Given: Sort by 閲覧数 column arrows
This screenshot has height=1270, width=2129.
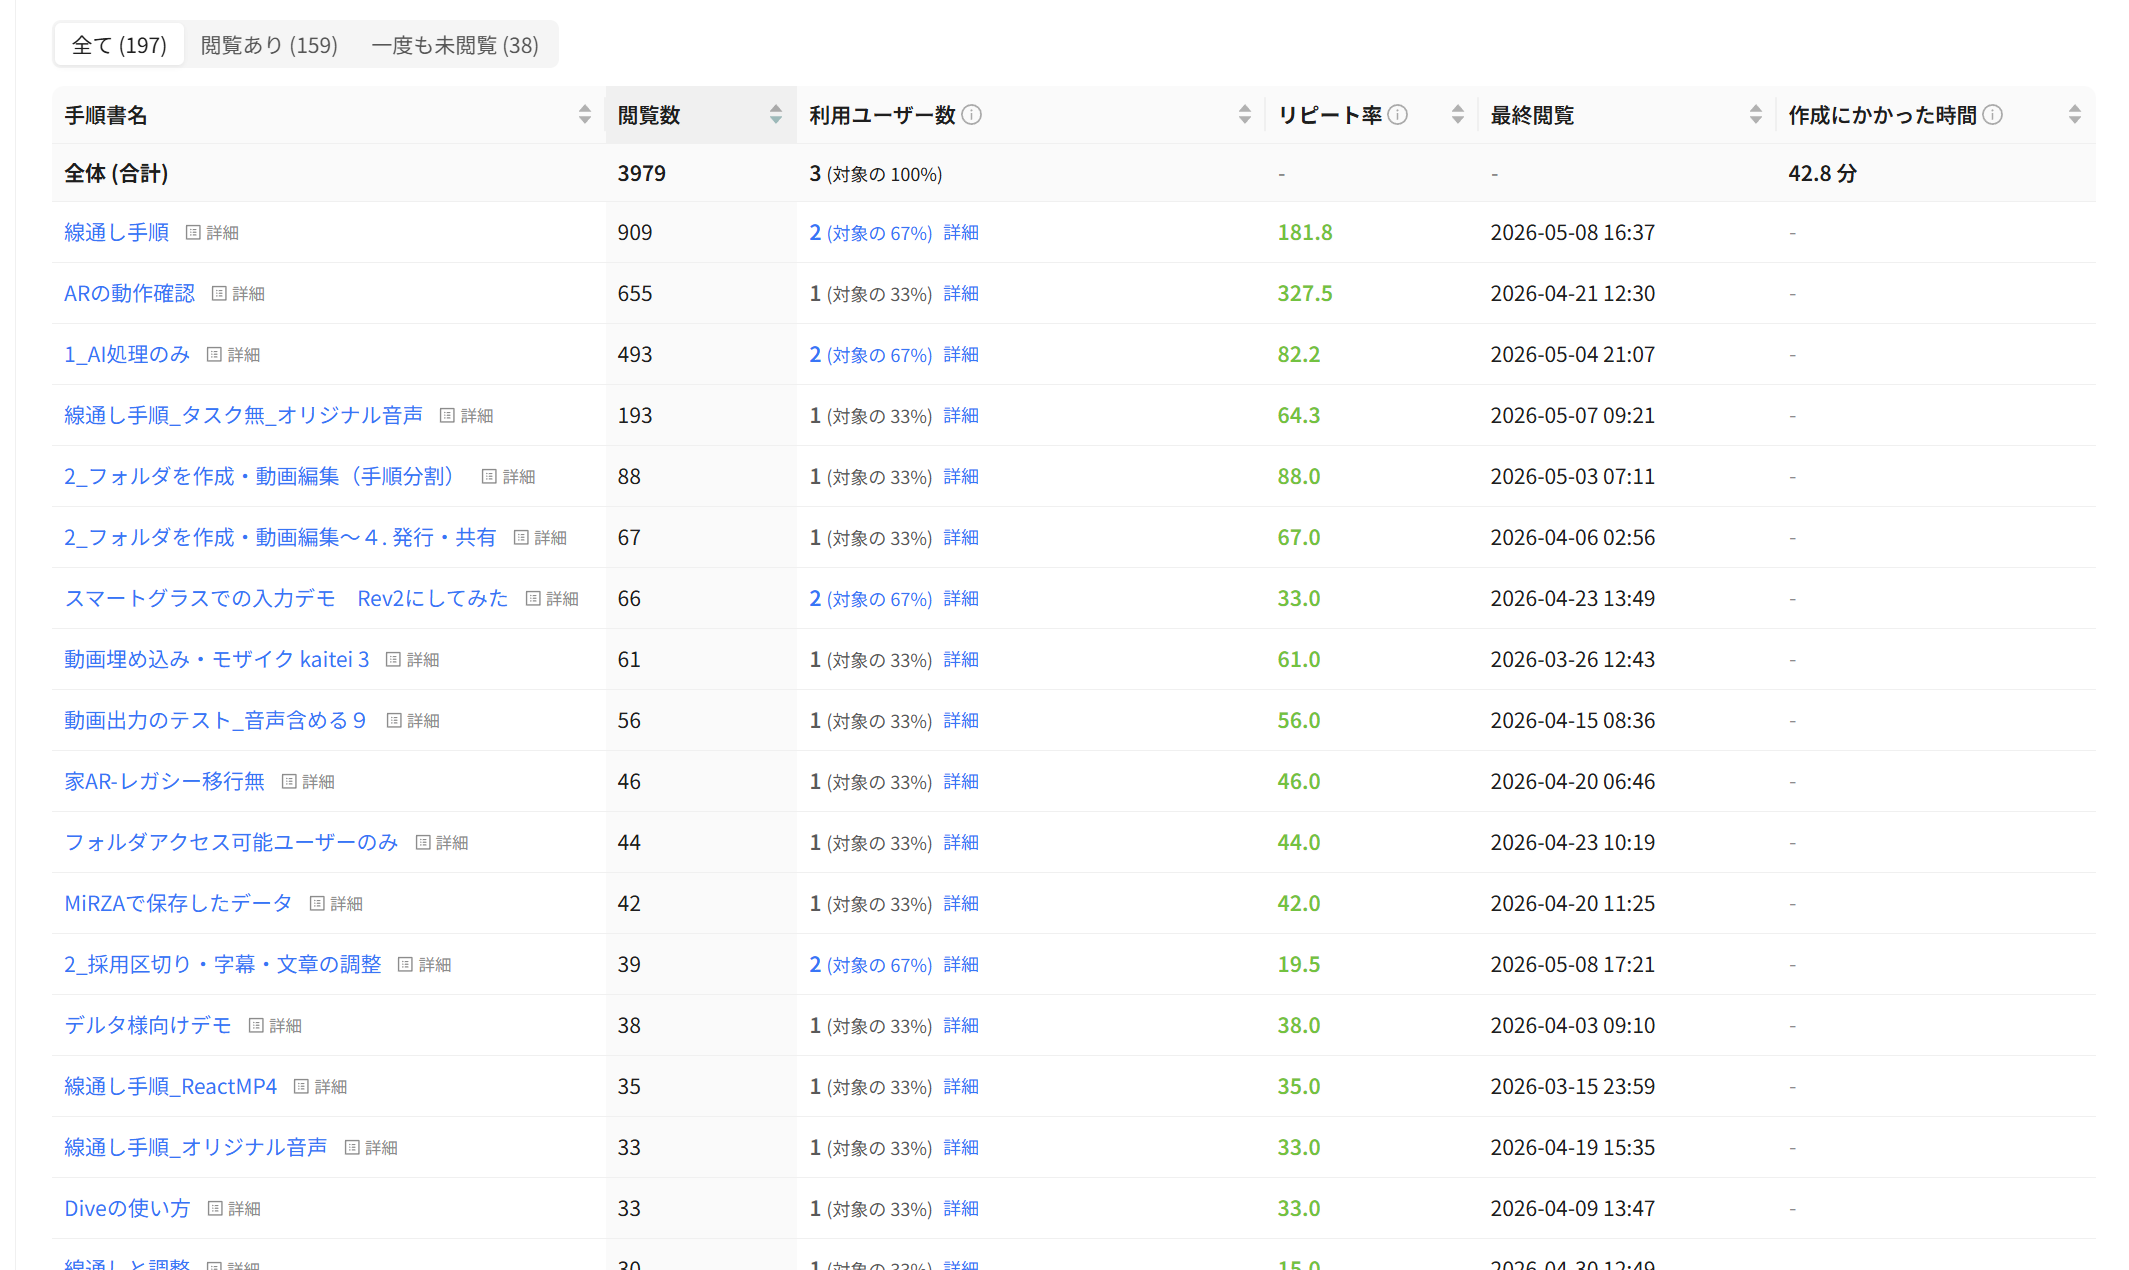Looking at the screenshot, I should (776, 115).
